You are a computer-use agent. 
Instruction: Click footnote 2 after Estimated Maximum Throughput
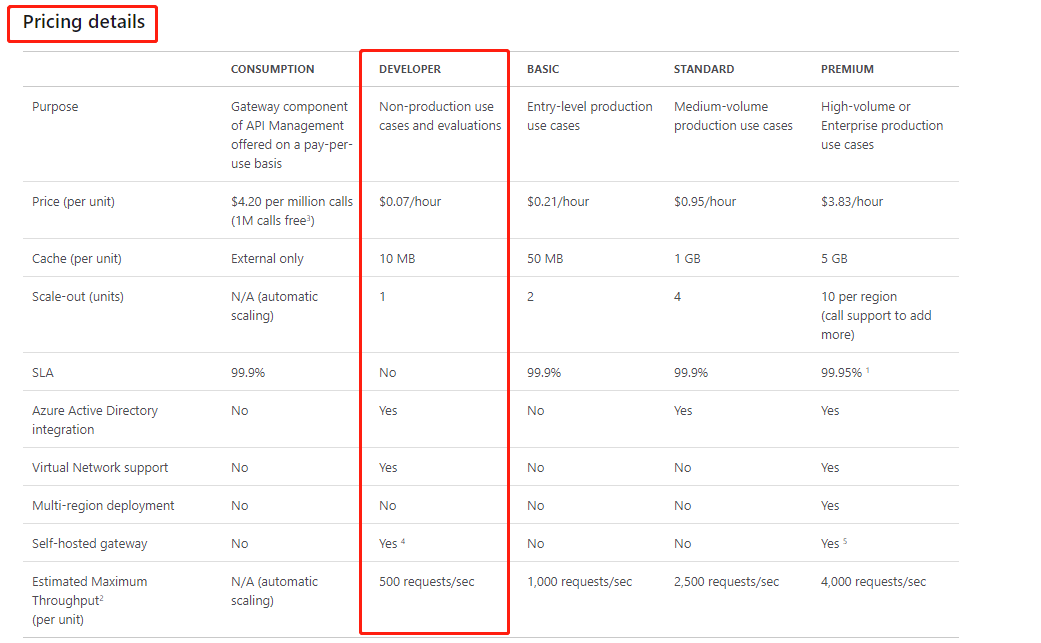click(x=101, y=598)
